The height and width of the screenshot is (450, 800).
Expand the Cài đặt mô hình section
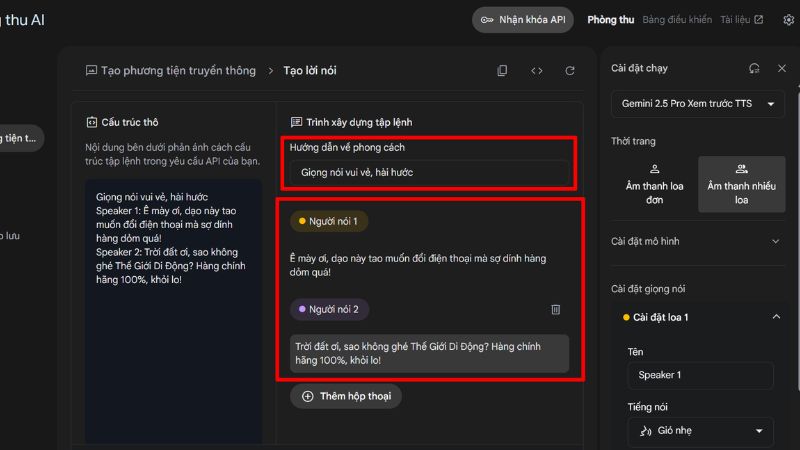[x=697, y=241]
